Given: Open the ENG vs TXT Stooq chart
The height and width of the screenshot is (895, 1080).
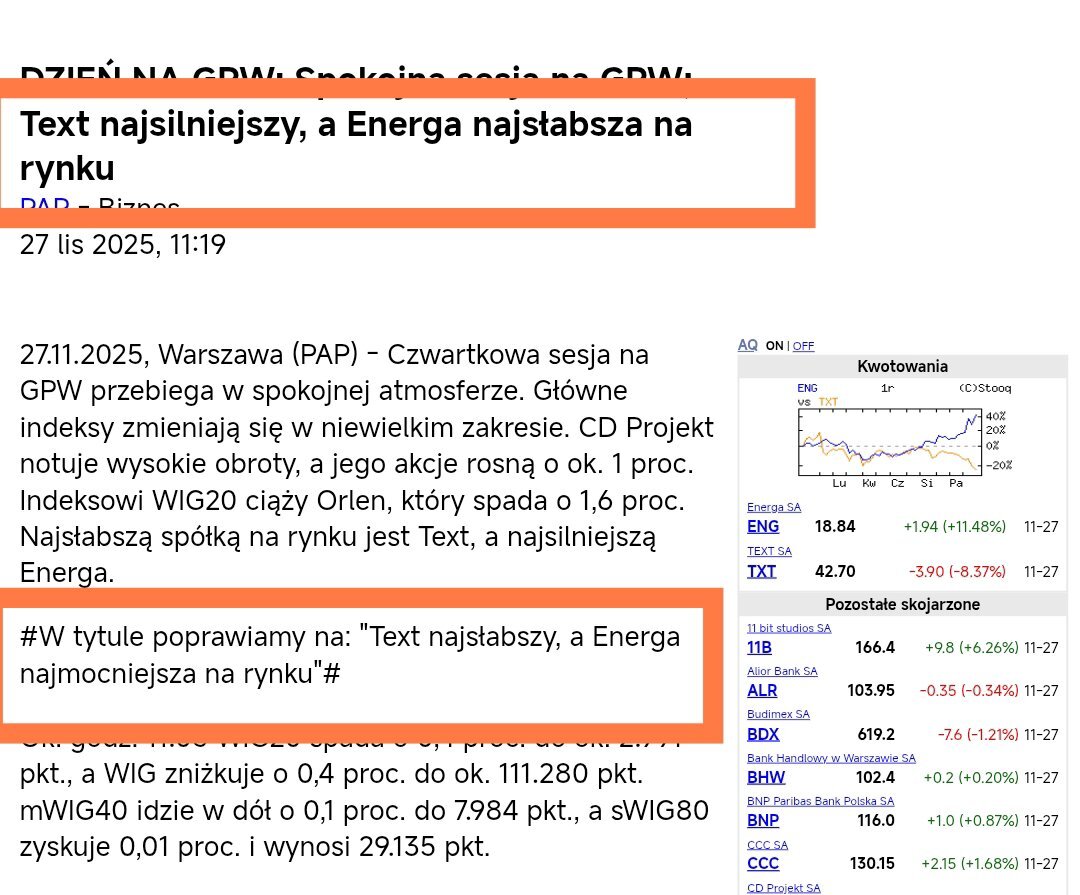Looking at the screenshot, I should coord(903,435).
